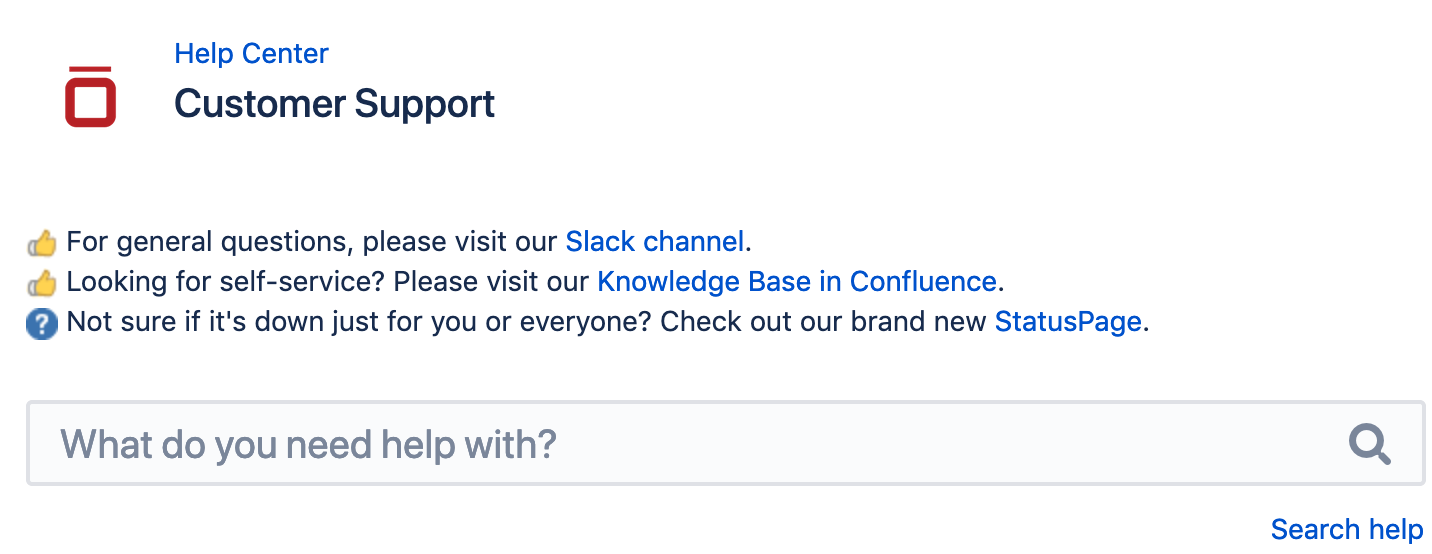Click "Please visit our" in the self-service line

(x=492, y=282)
